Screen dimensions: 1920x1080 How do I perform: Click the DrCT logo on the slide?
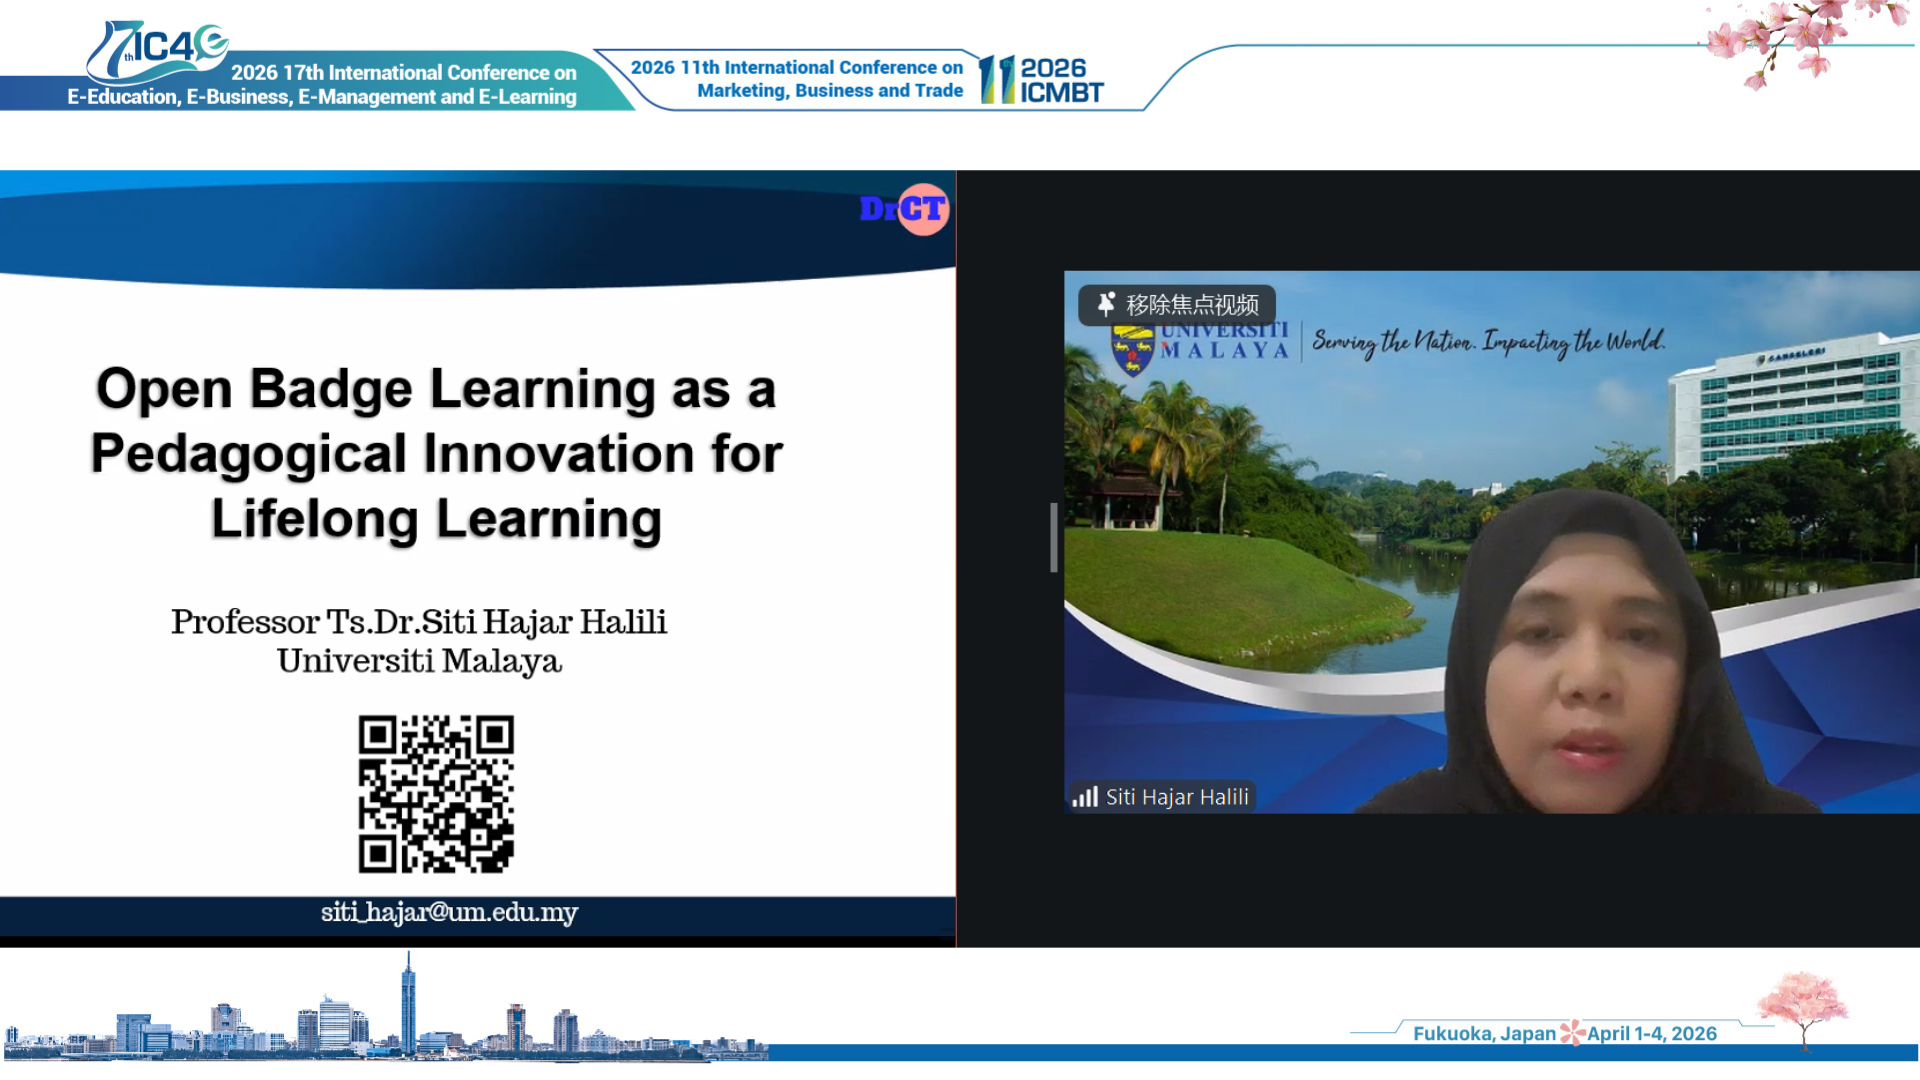(x=904, y=209)
